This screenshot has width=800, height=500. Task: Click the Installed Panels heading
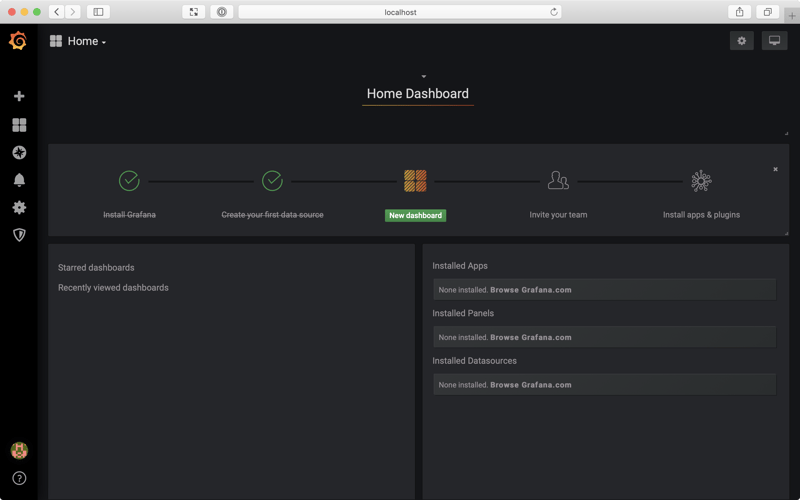click(x=463, y=313)
